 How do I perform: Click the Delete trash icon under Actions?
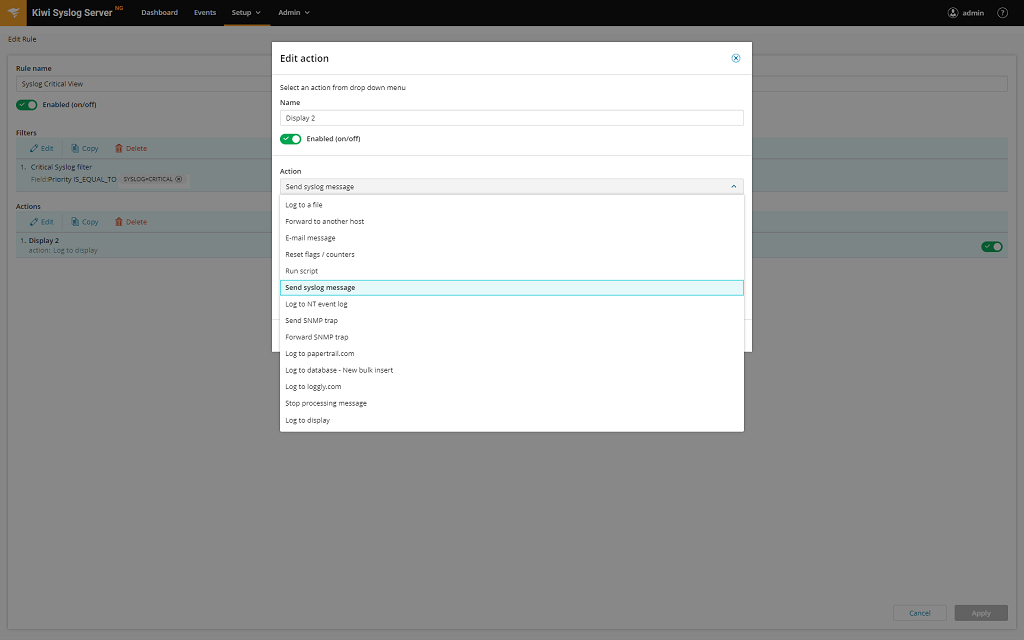coord(131,221)
